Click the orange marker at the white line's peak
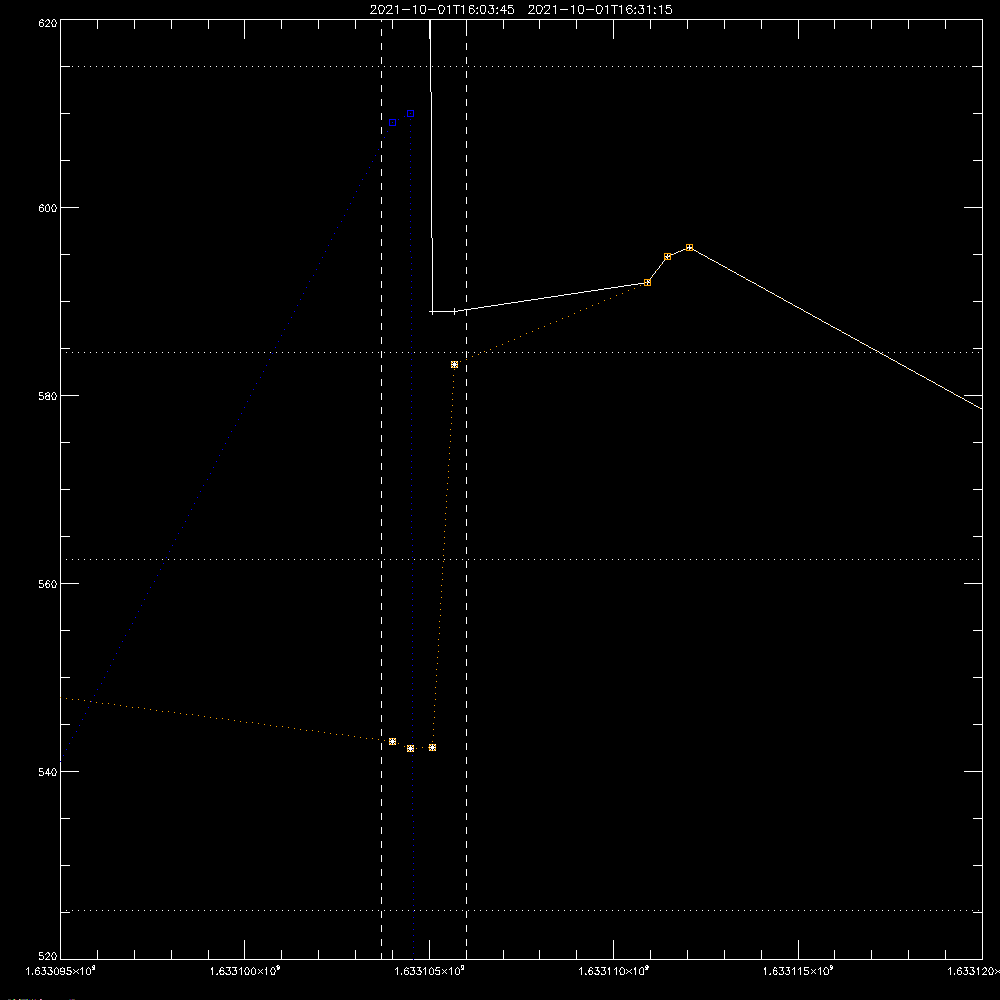Viewport: 1000px width, 1000px height. pyautogui.click(x=689, y=247)
